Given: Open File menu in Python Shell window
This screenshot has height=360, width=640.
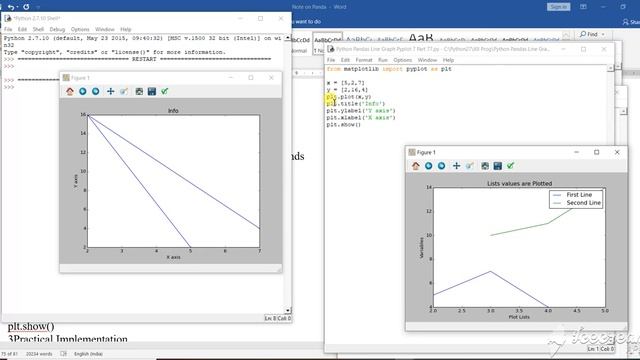Looking at the screenshot, I should click(x=8, y=29).
